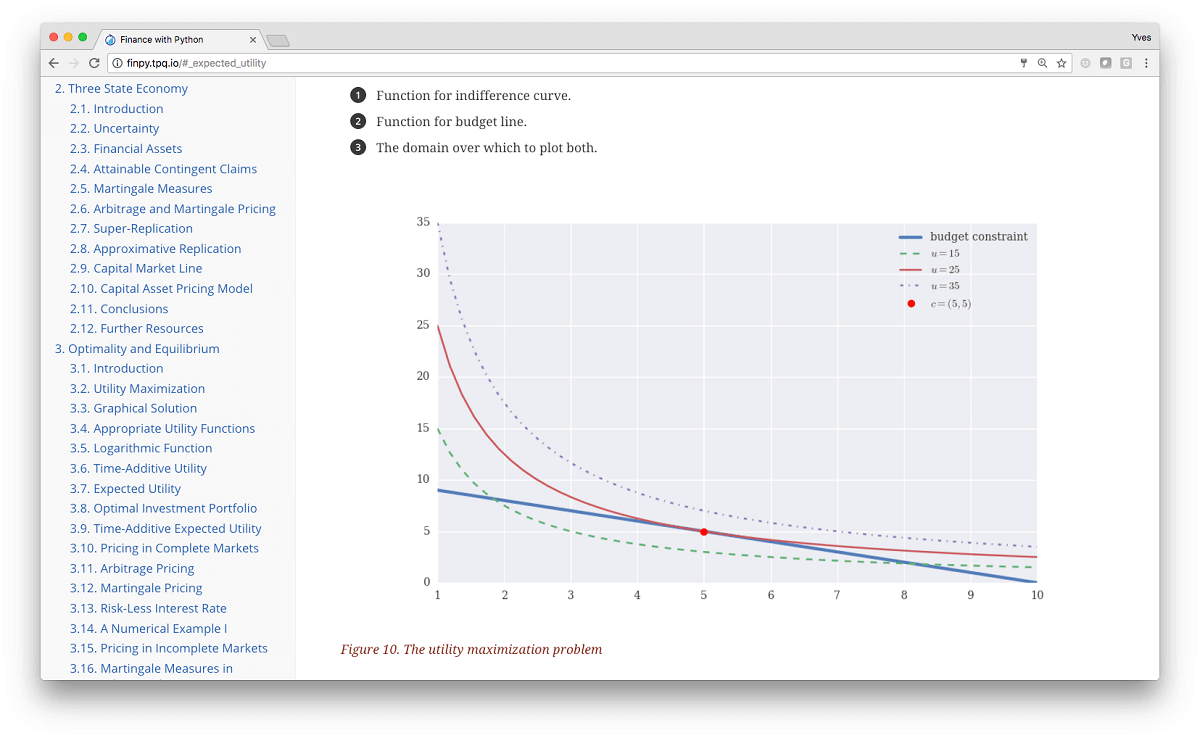Open 3. Optimality and Equilibrium chapter
This screenshot has height=738, width=1200.
[137, 348]
